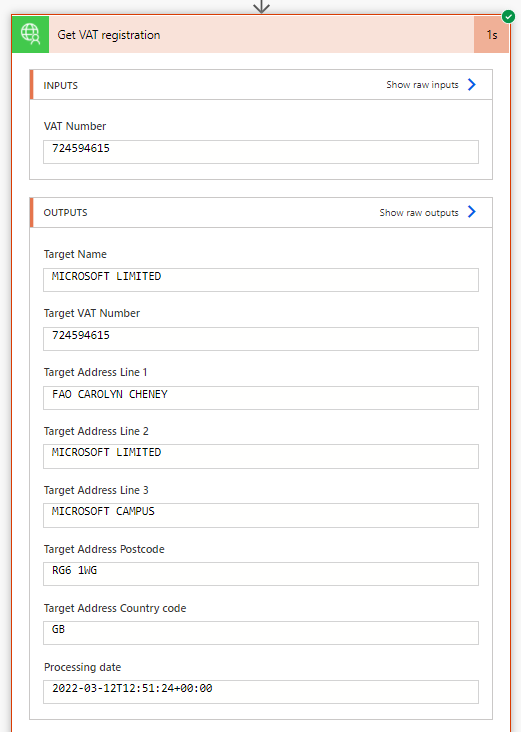Image resolution: width=521 pixels, height=732 pixels.
Task: Click the green VAT connector globe icon
Action: tap(30, 34)
